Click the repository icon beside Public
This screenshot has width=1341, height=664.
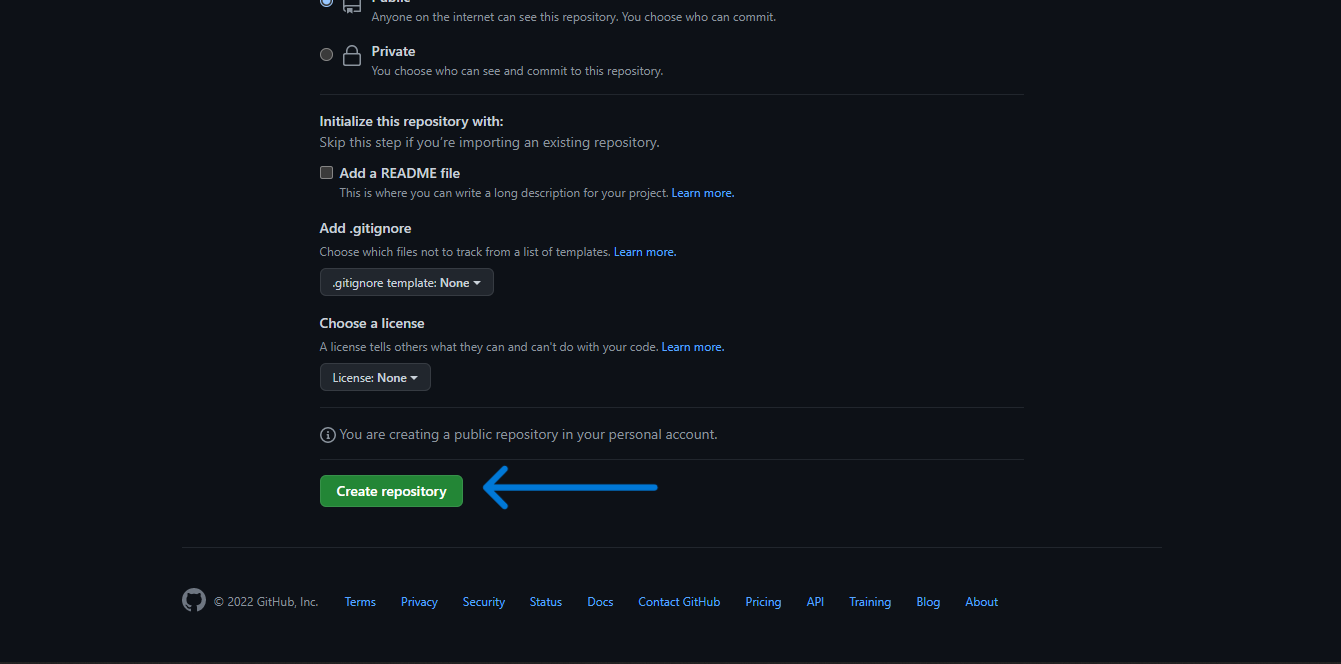pos(351,7)
